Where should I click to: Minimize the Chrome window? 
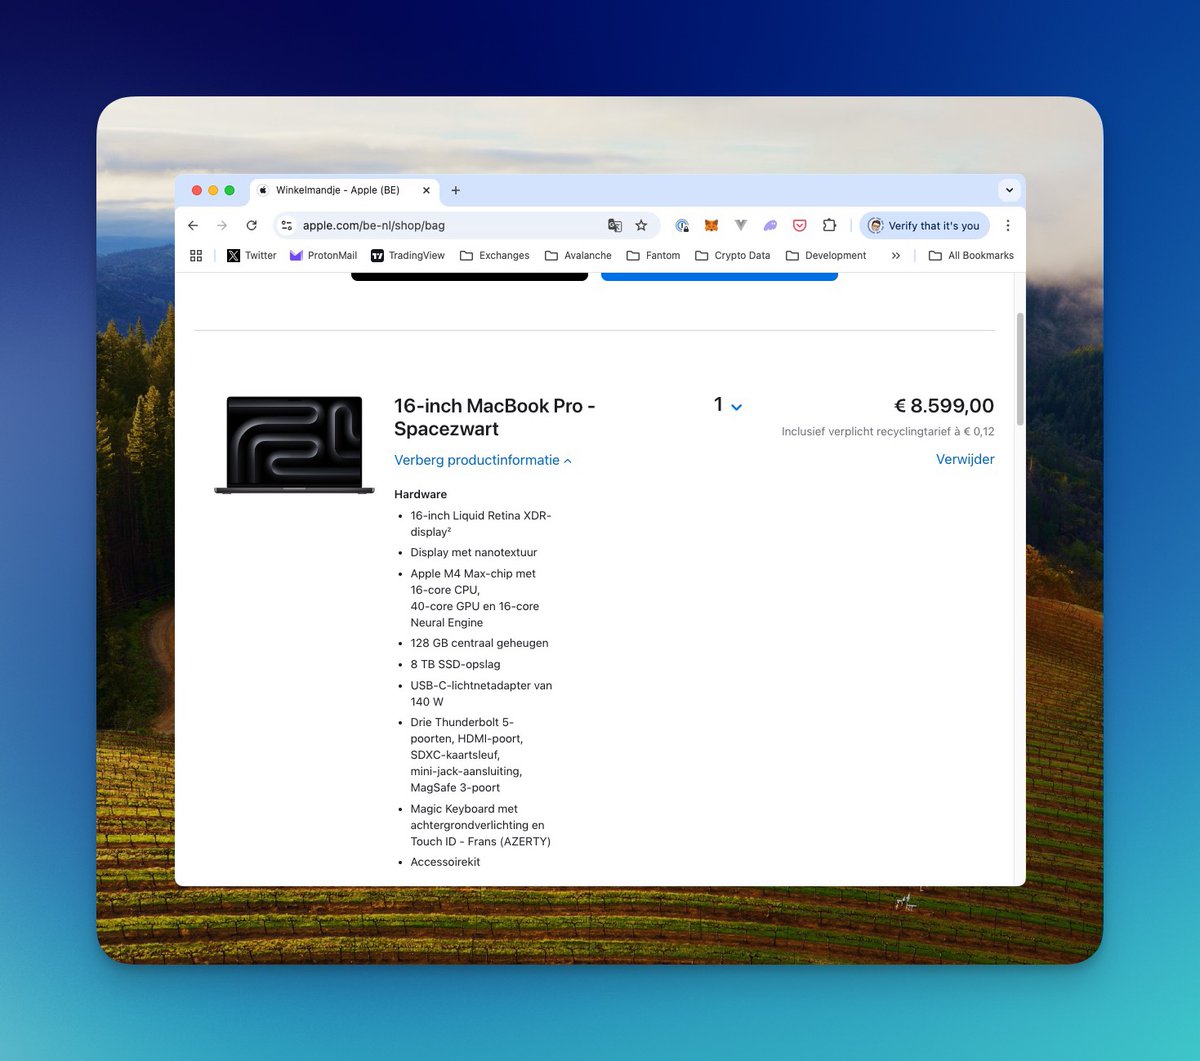pos(213,190)
